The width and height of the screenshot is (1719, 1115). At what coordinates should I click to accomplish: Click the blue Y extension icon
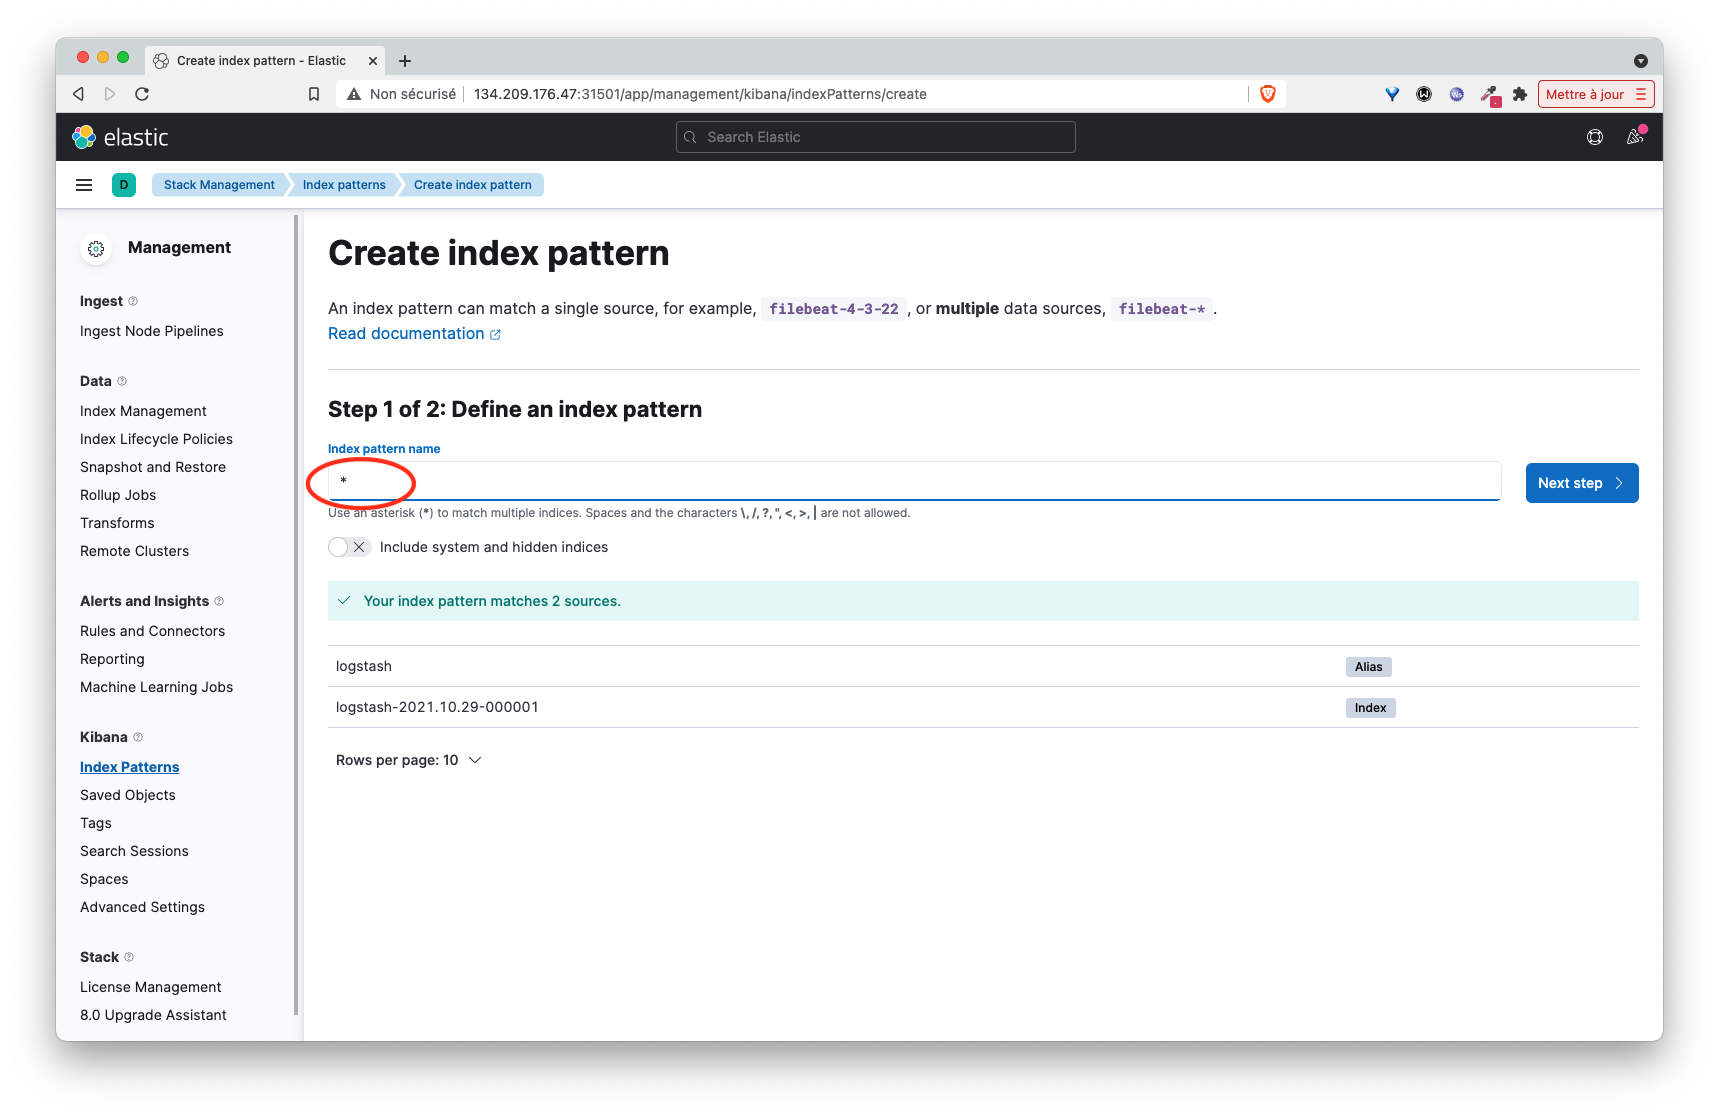tap(1392, 94)
